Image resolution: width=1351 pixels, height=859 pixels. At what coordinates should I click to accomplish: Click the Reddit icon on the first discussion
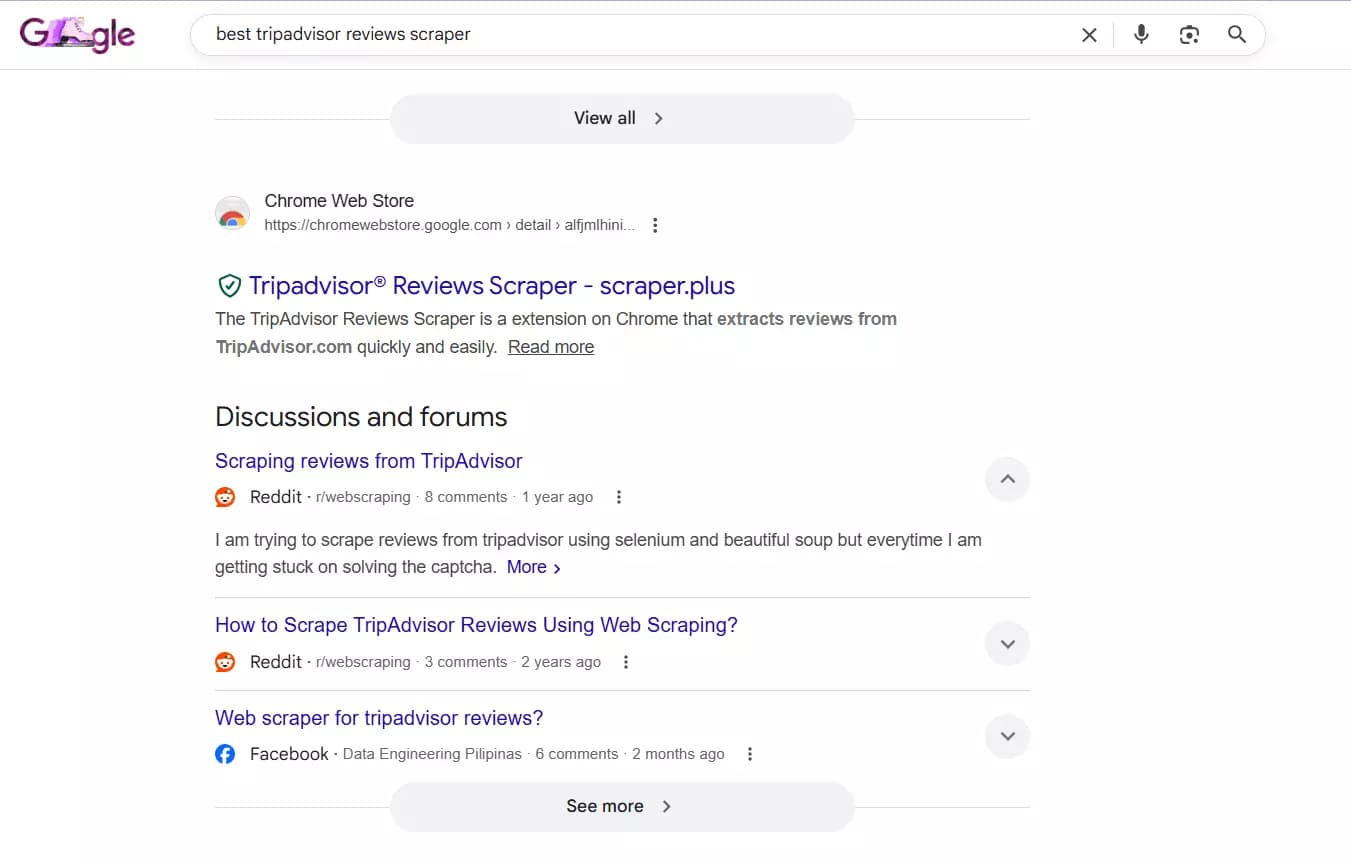225,496
